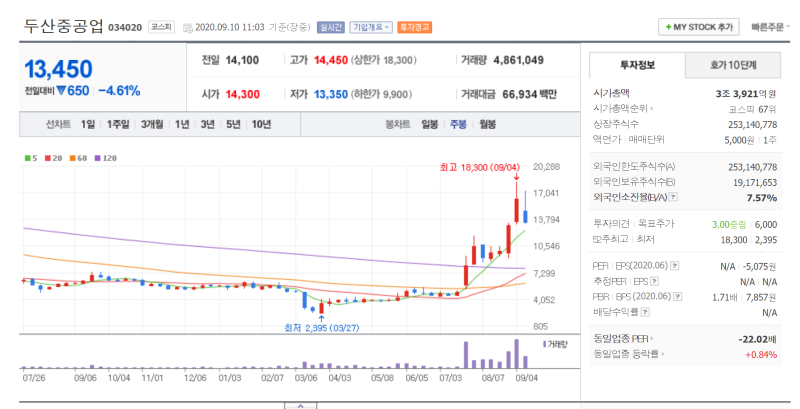Collapse the chart with the bottom chevron

tap(301, 406)
